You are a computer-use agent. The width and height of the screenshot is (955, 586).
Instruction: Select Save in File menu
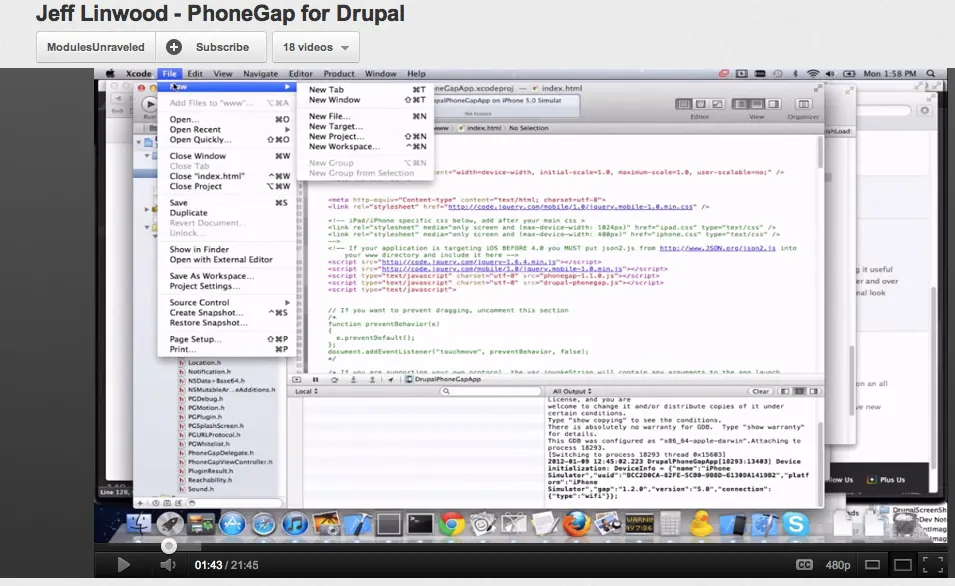point(227,203)
